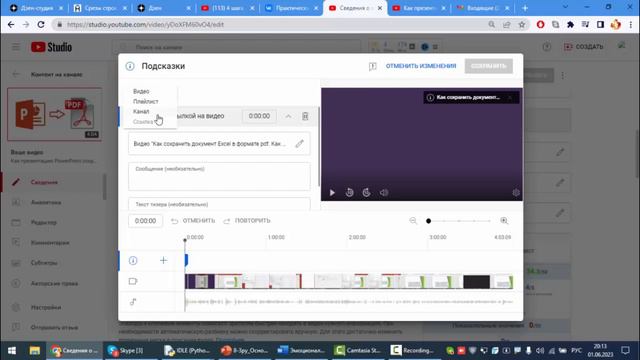Click the cards track info icon
This screenshot has width=640, height=360.
(133, 260)
